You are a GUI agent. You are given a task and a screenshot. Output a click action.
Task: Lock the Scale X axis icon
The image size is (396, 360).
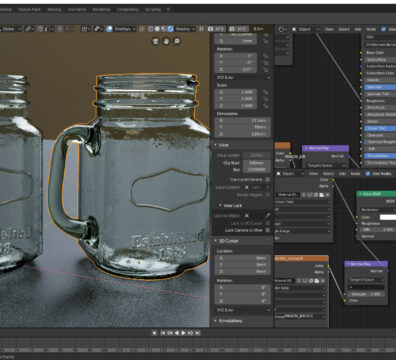266,92
